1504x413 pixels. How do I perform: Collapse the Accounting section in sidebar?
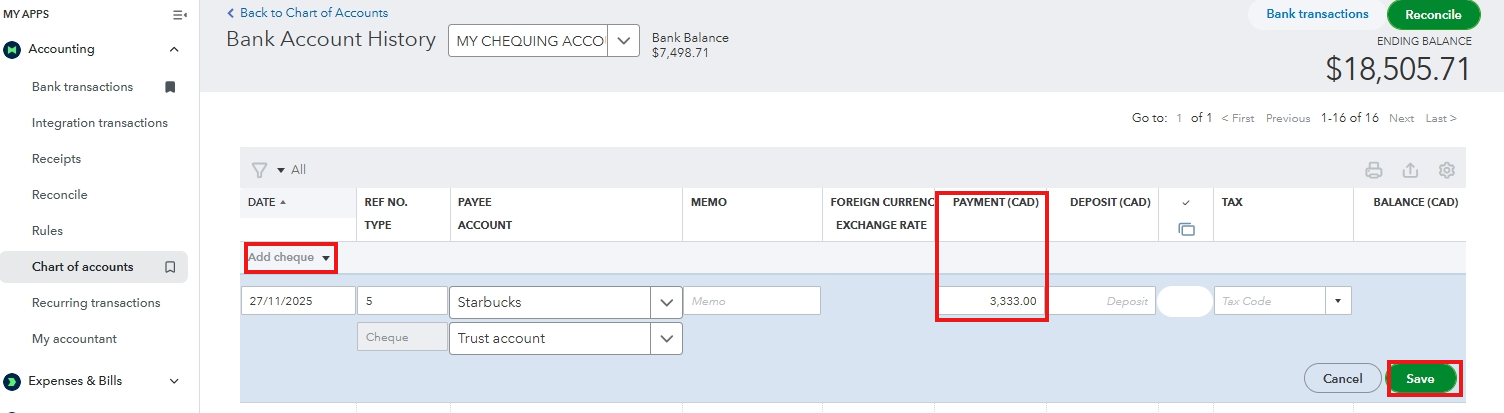[174, 49]
